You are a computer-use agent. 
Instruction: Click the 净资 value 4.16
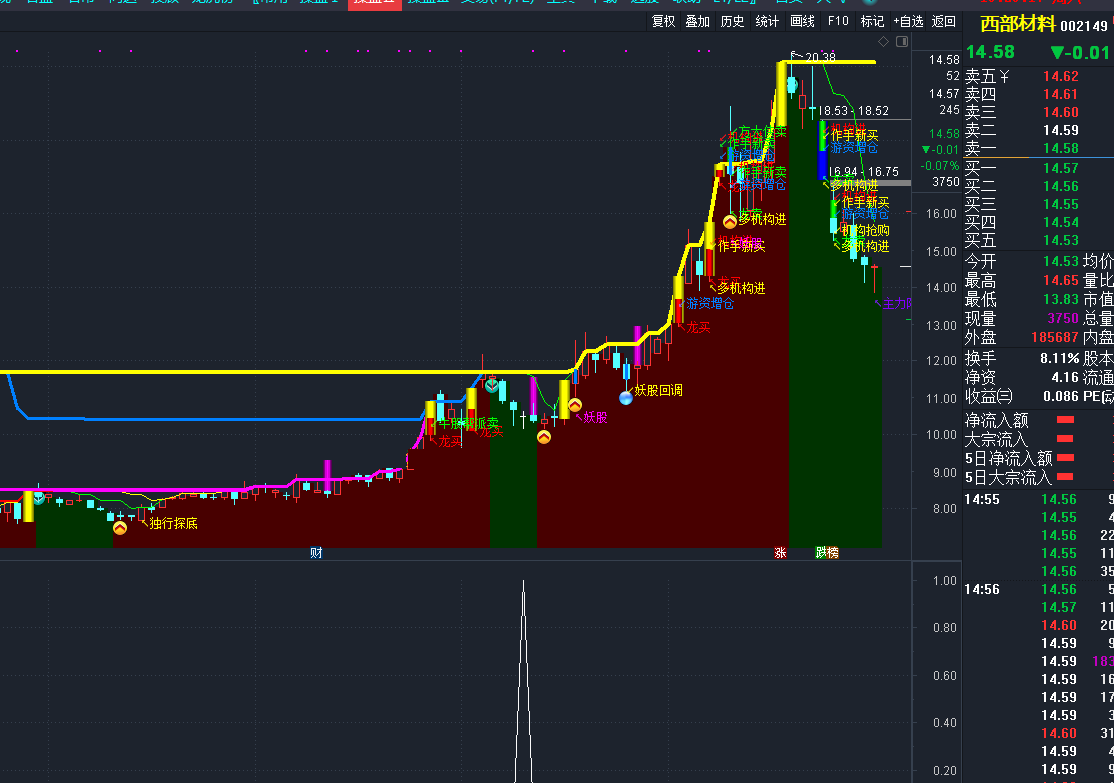pyautogui.click(x=1065, y=377)
